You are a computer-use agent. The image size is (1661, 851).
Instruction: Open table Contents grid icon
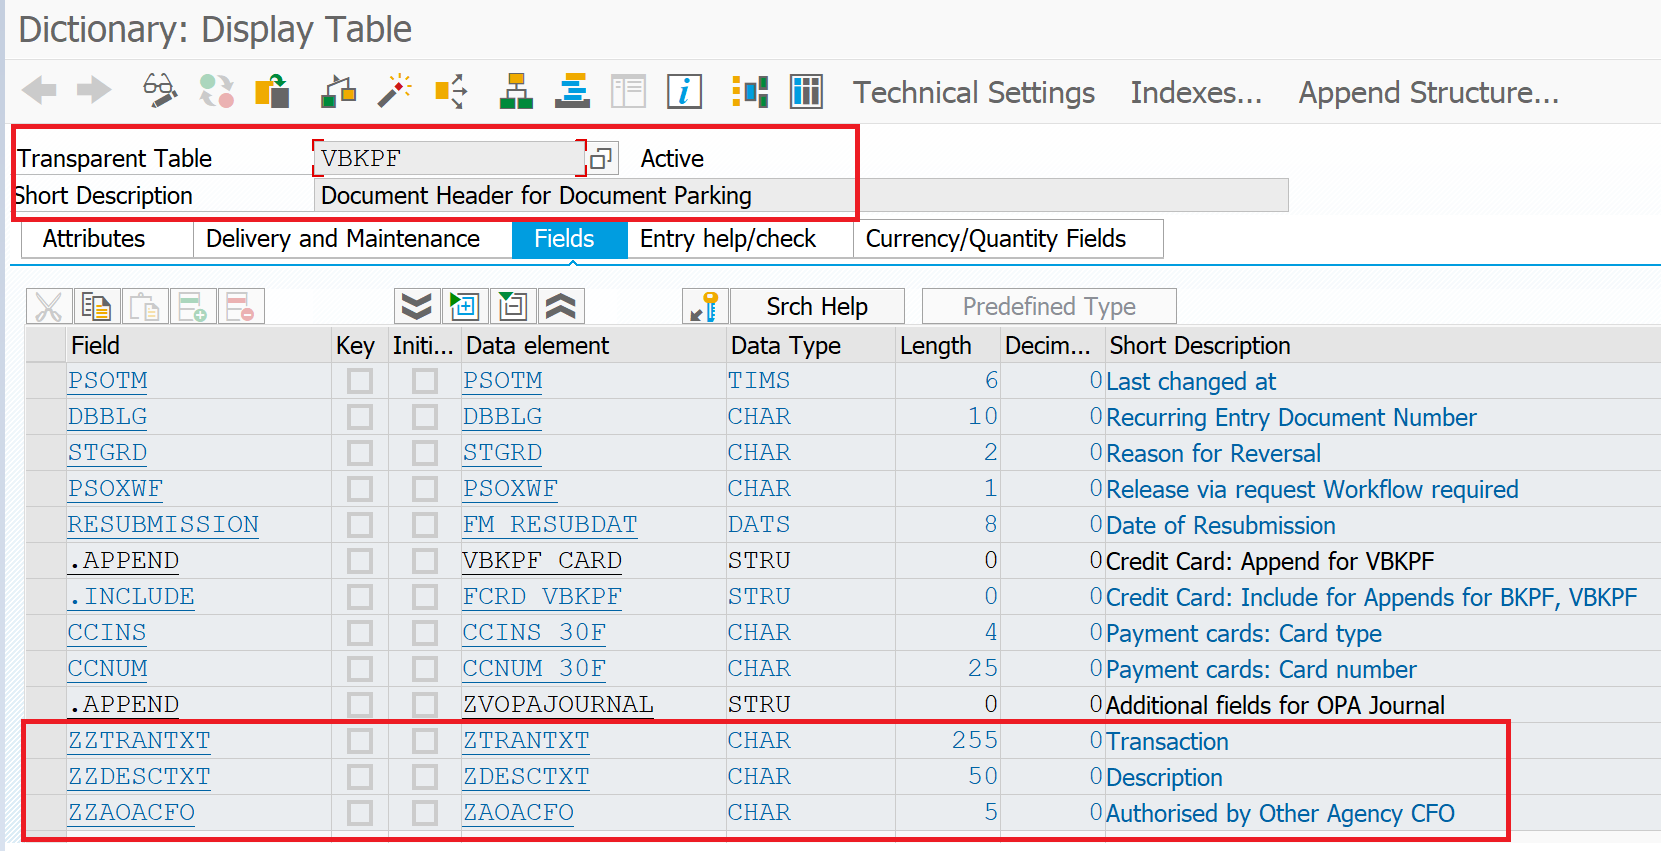click(x=806, y=91)
